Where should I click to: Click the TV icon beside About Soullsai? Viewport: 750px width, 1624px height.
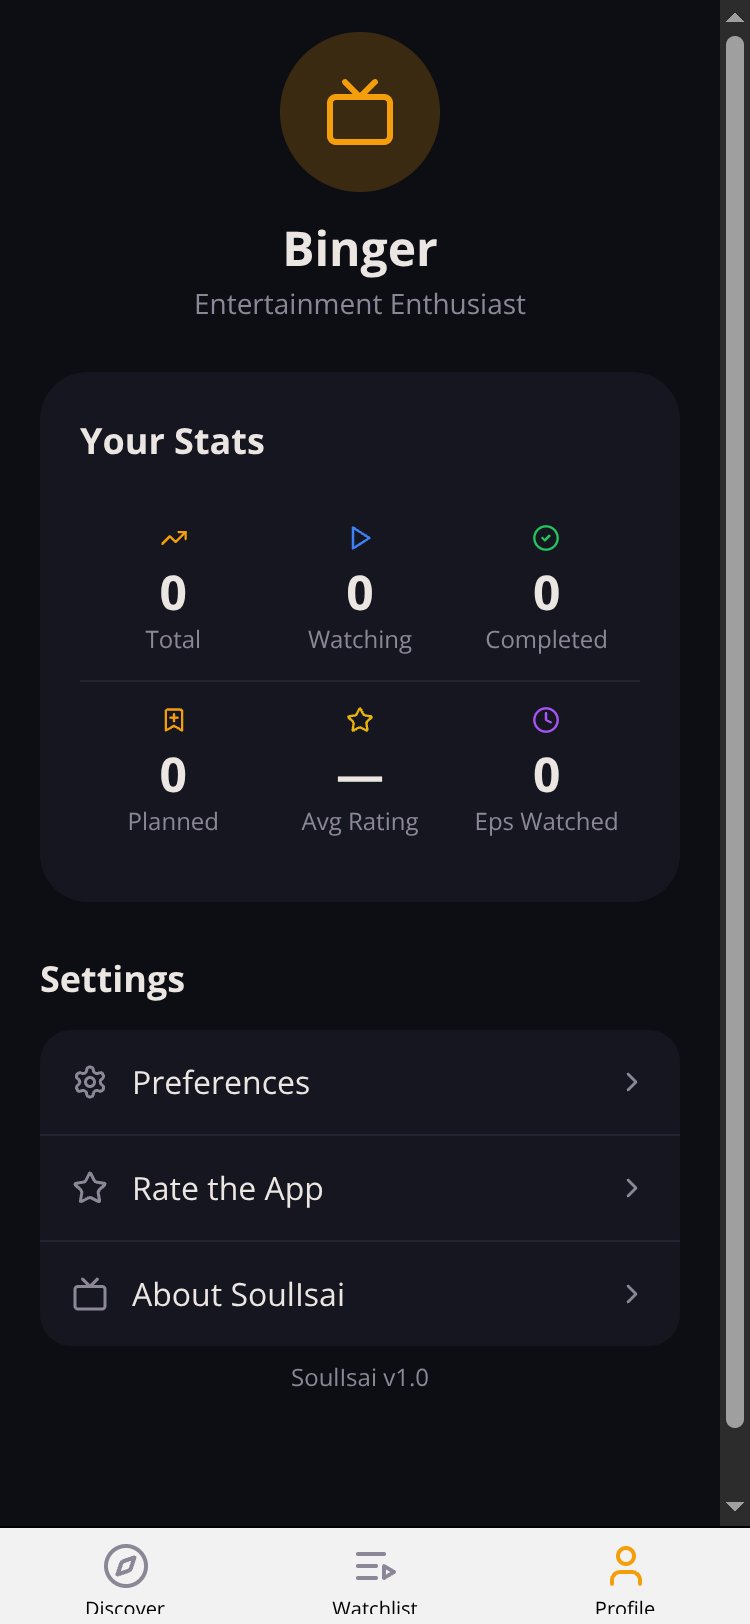point(90,1294)
